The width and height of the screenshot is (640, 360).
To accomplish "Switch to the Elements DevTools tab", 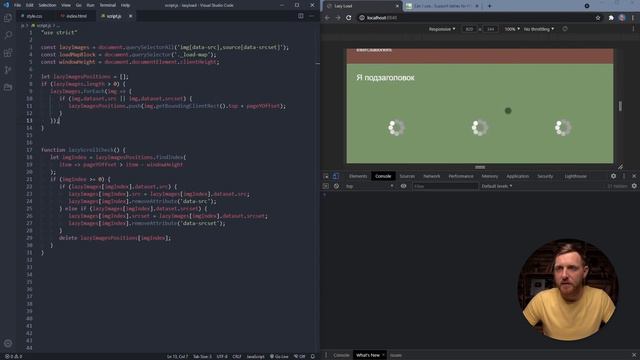I will pos(358,176).
